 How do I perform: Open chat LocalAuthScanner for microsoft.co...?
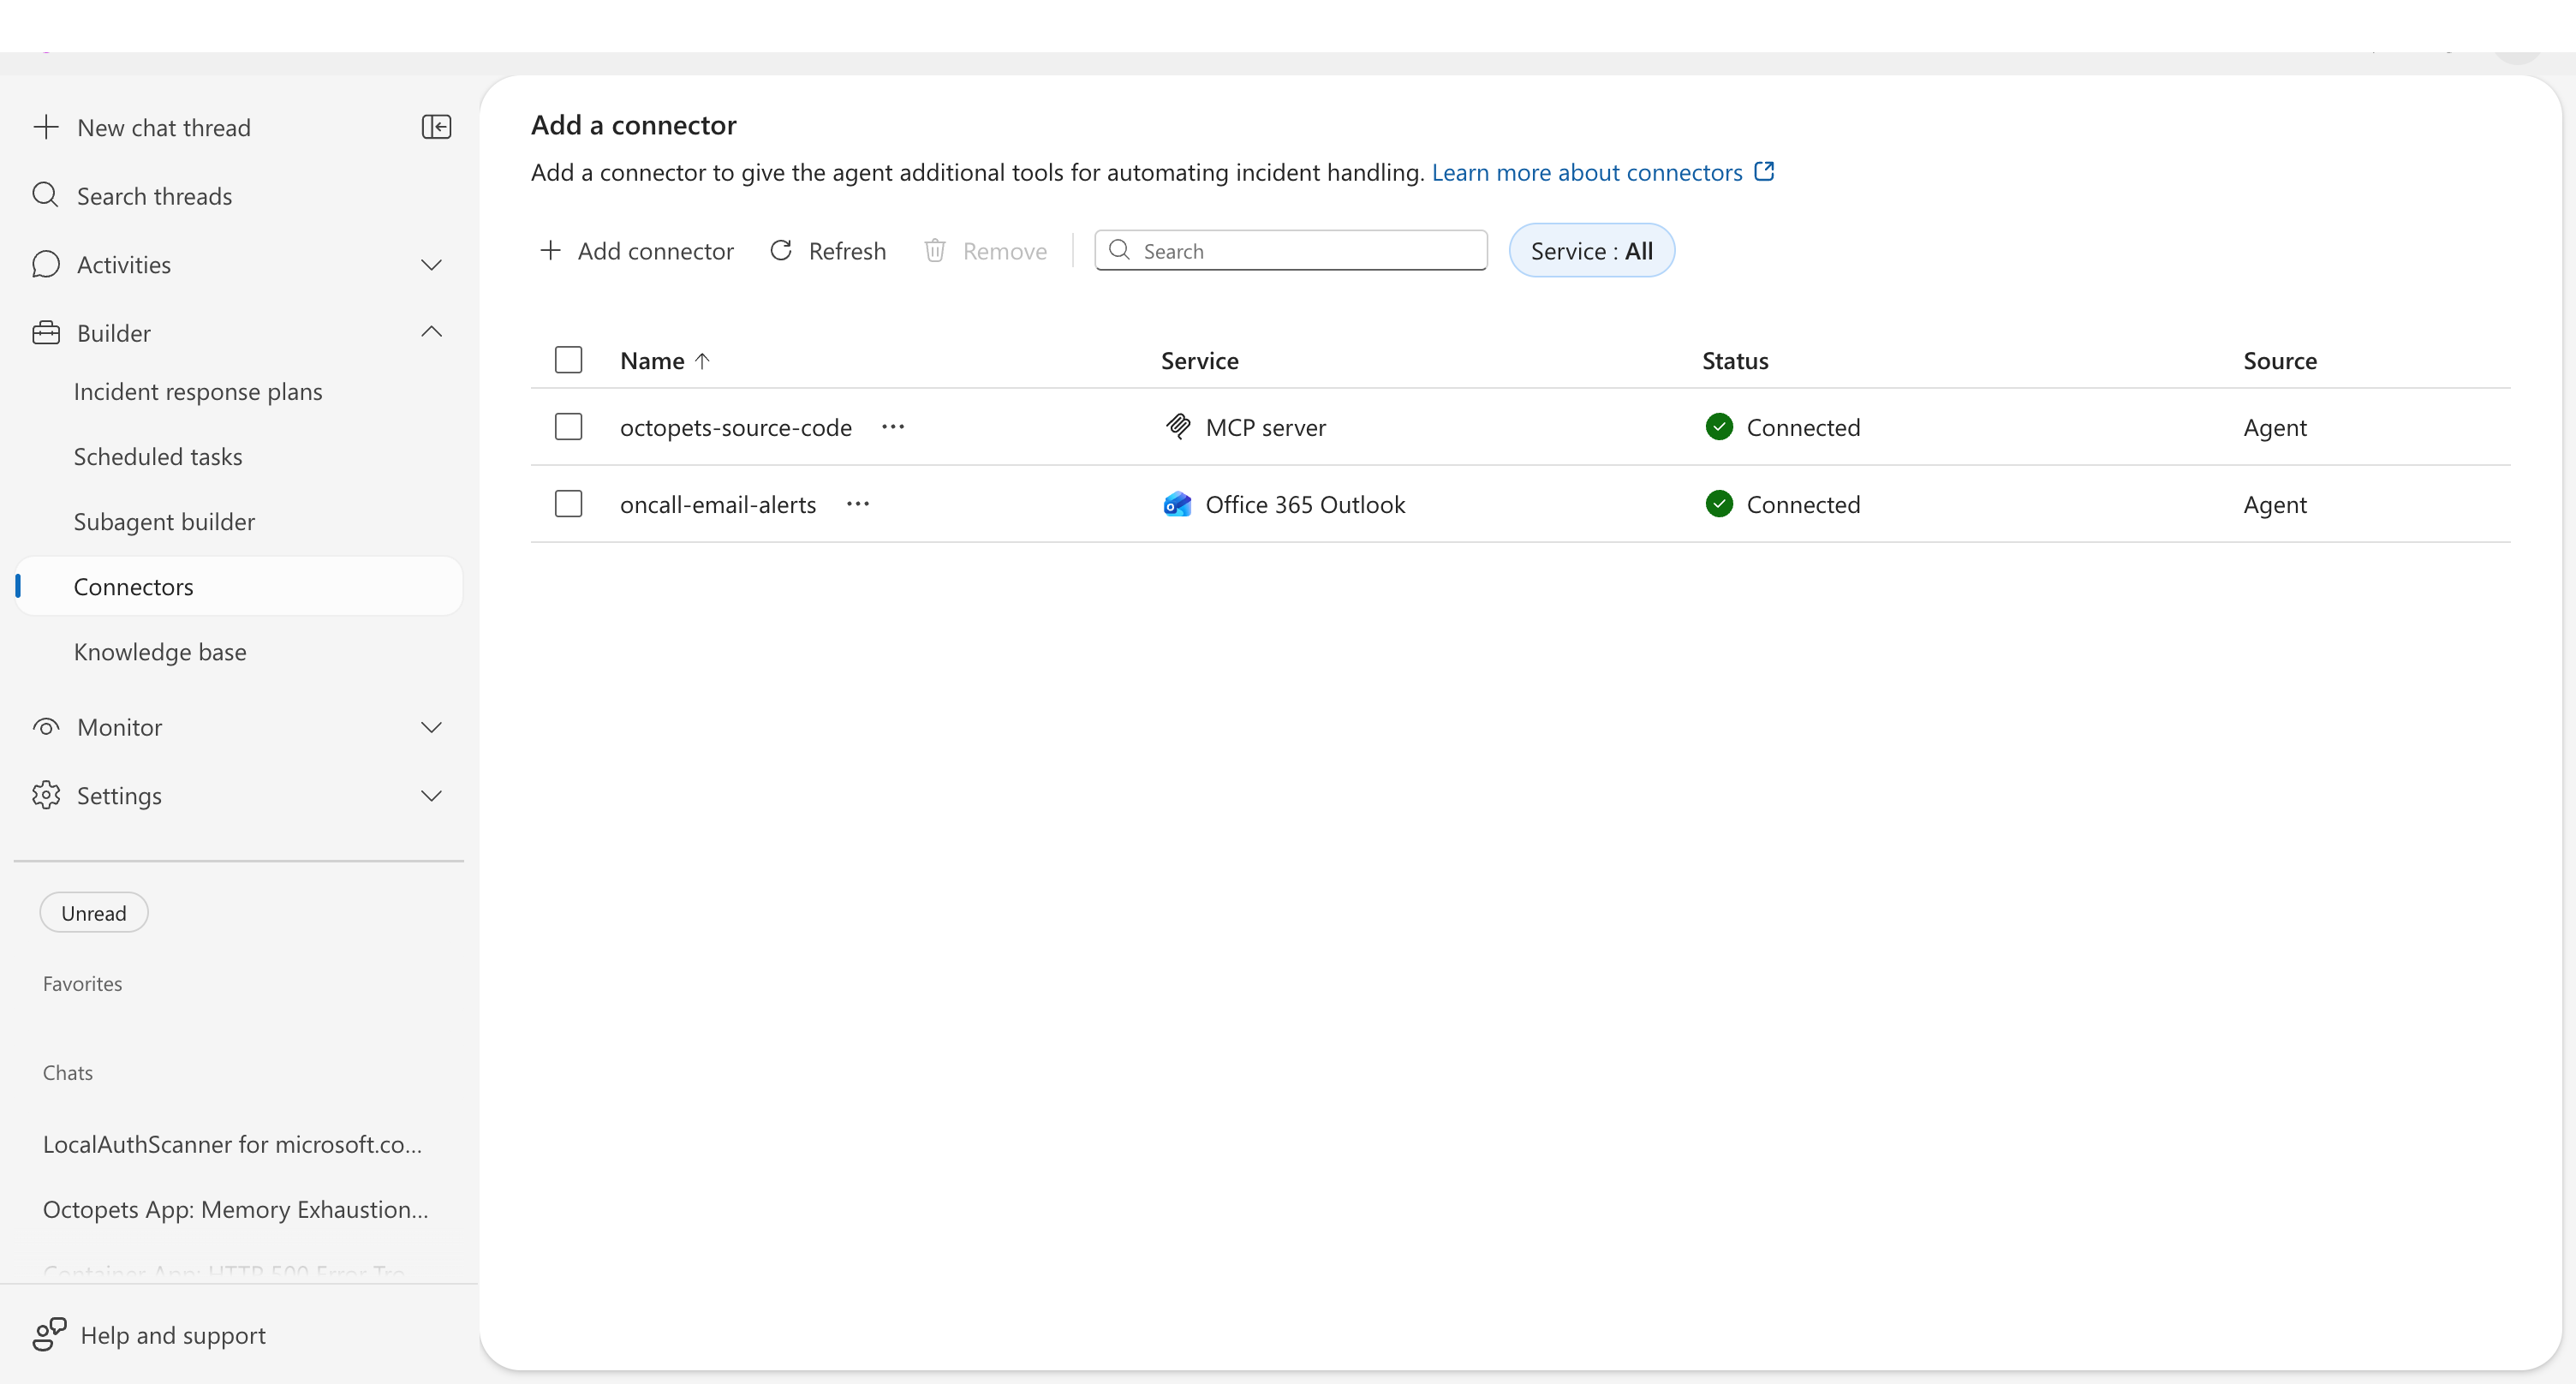click(232, 1143)
